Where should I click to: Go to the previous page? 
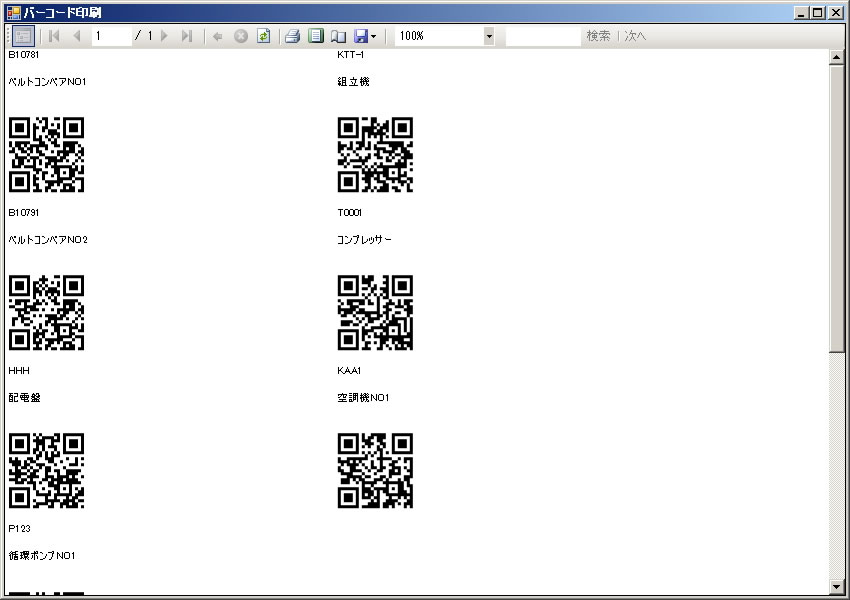point(76,36)
